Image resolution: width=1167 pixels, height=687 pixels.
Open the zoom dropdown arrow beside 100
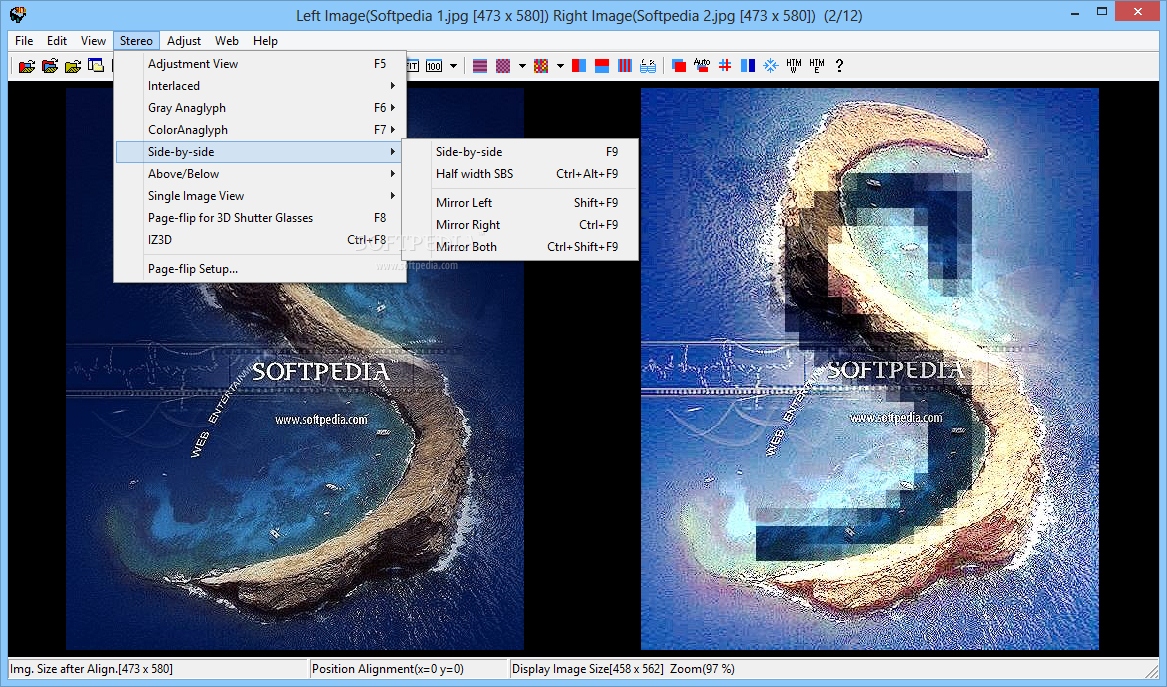click(453, 65)
